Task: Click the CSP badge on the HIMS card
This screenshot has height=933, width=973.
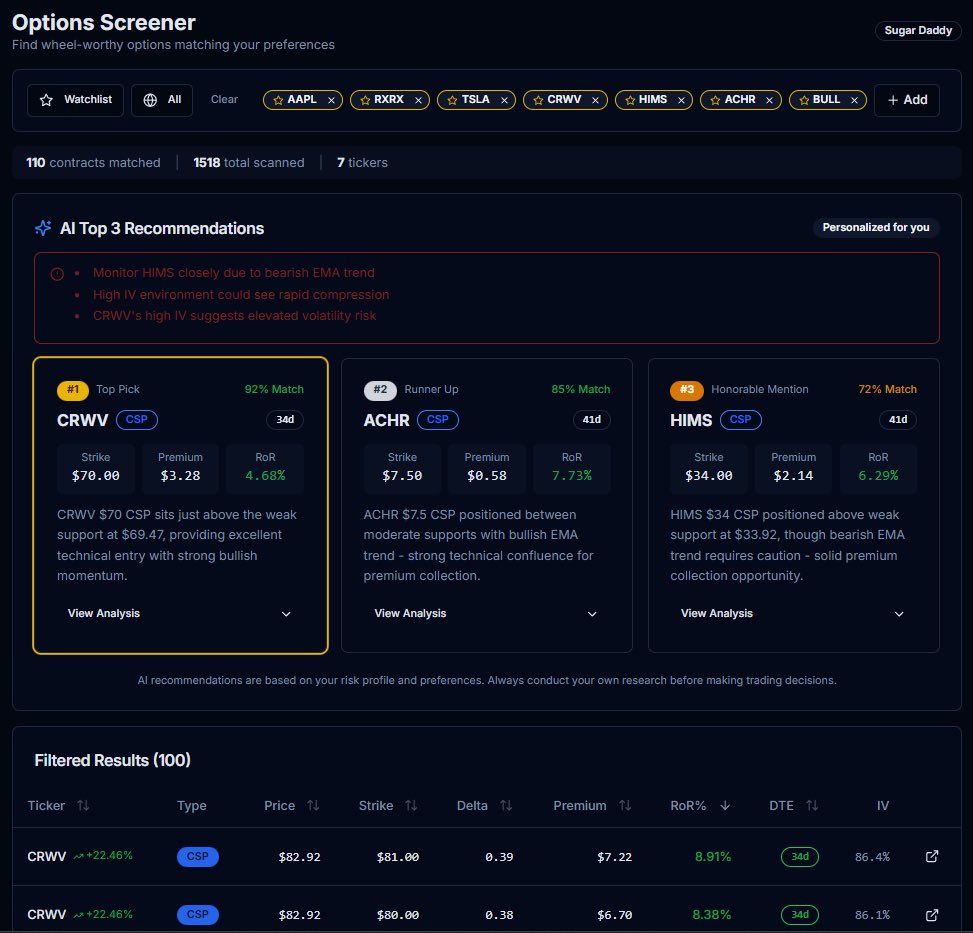Action: pos(740,420)
